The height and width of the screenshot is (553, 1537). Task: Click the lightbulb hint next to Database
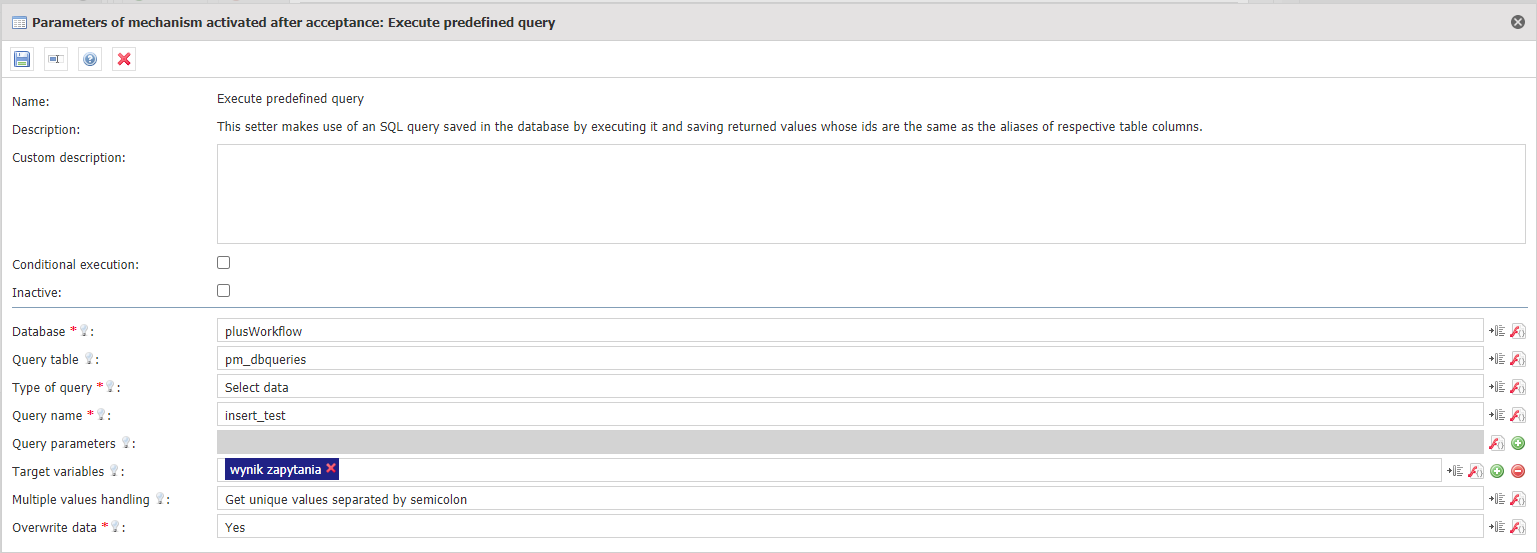tap(84, 330)
